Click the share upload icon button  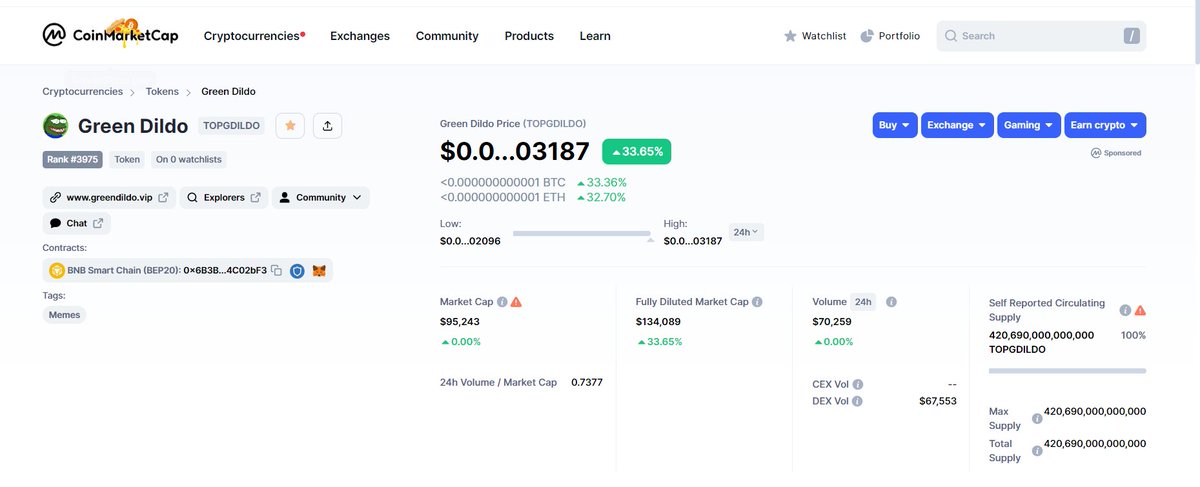[x=328, y=126]
